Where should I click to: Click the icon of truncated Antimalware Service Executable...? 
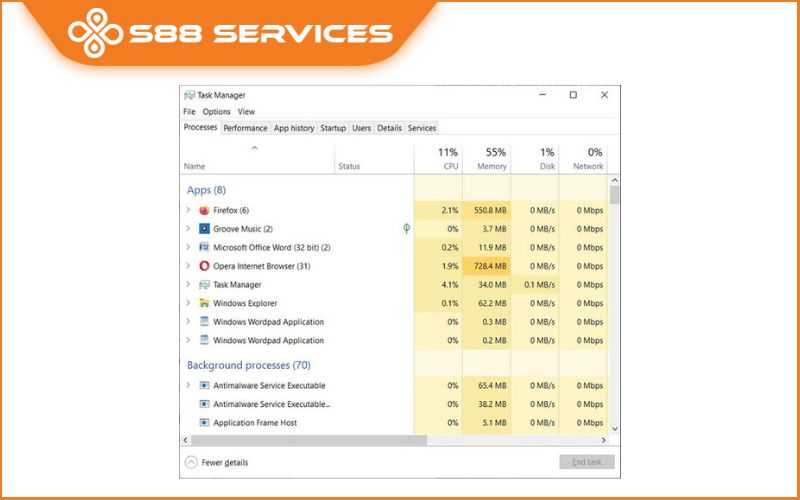coord(204,404)
